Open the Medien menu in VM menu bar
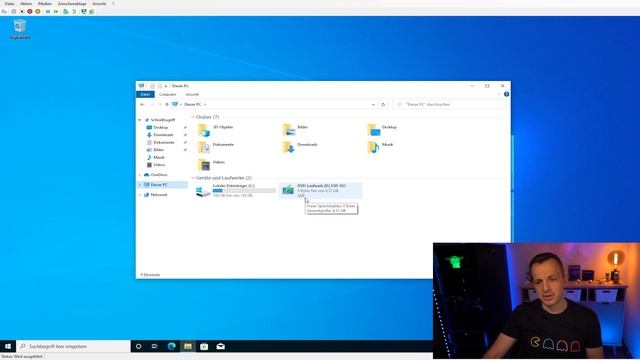 [x=45, y=4]
